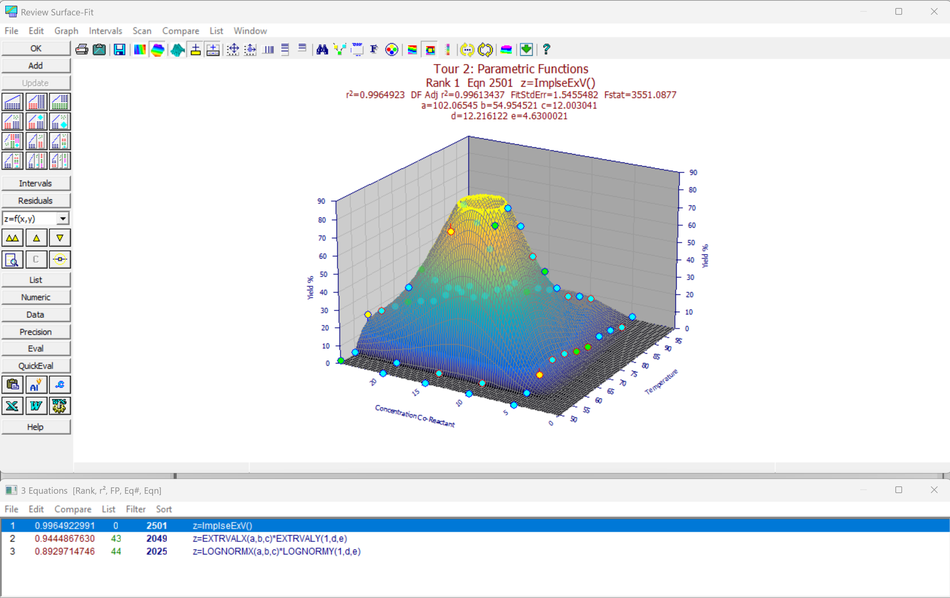Click the Excel X export icon
The height and width of the screenshot is (598, 950).
[x=12, y=405]
